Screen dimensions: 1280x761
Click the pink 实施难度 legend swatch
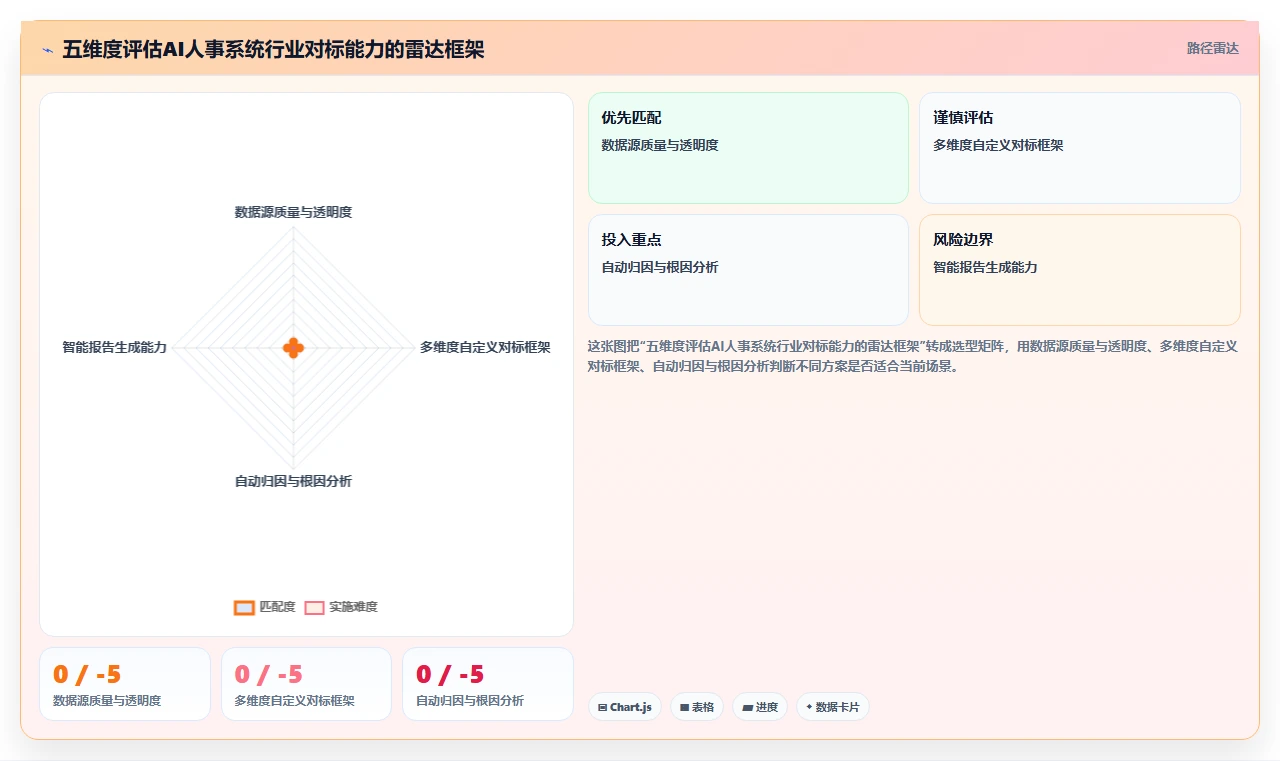[x=314, y=607]
